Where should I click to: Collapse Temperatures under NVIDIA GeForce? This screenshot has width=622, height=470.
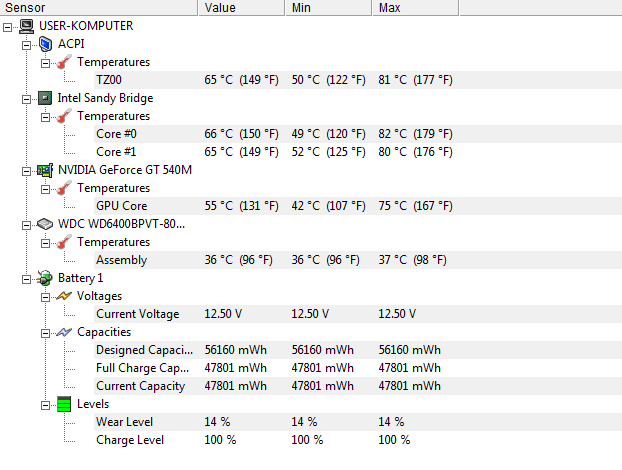point(46,189)
